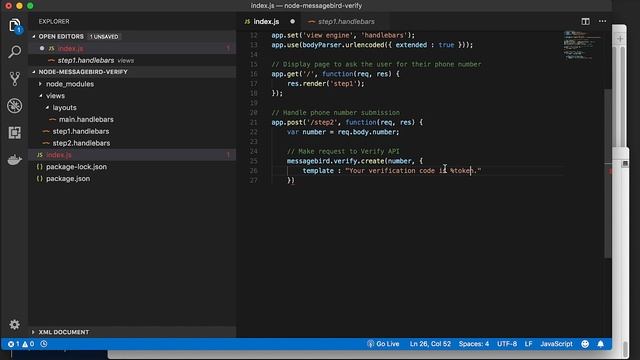Viewport: 640px width, 360px height.
Task: Click the app.post('/step2') line
Action: point(347,122)
